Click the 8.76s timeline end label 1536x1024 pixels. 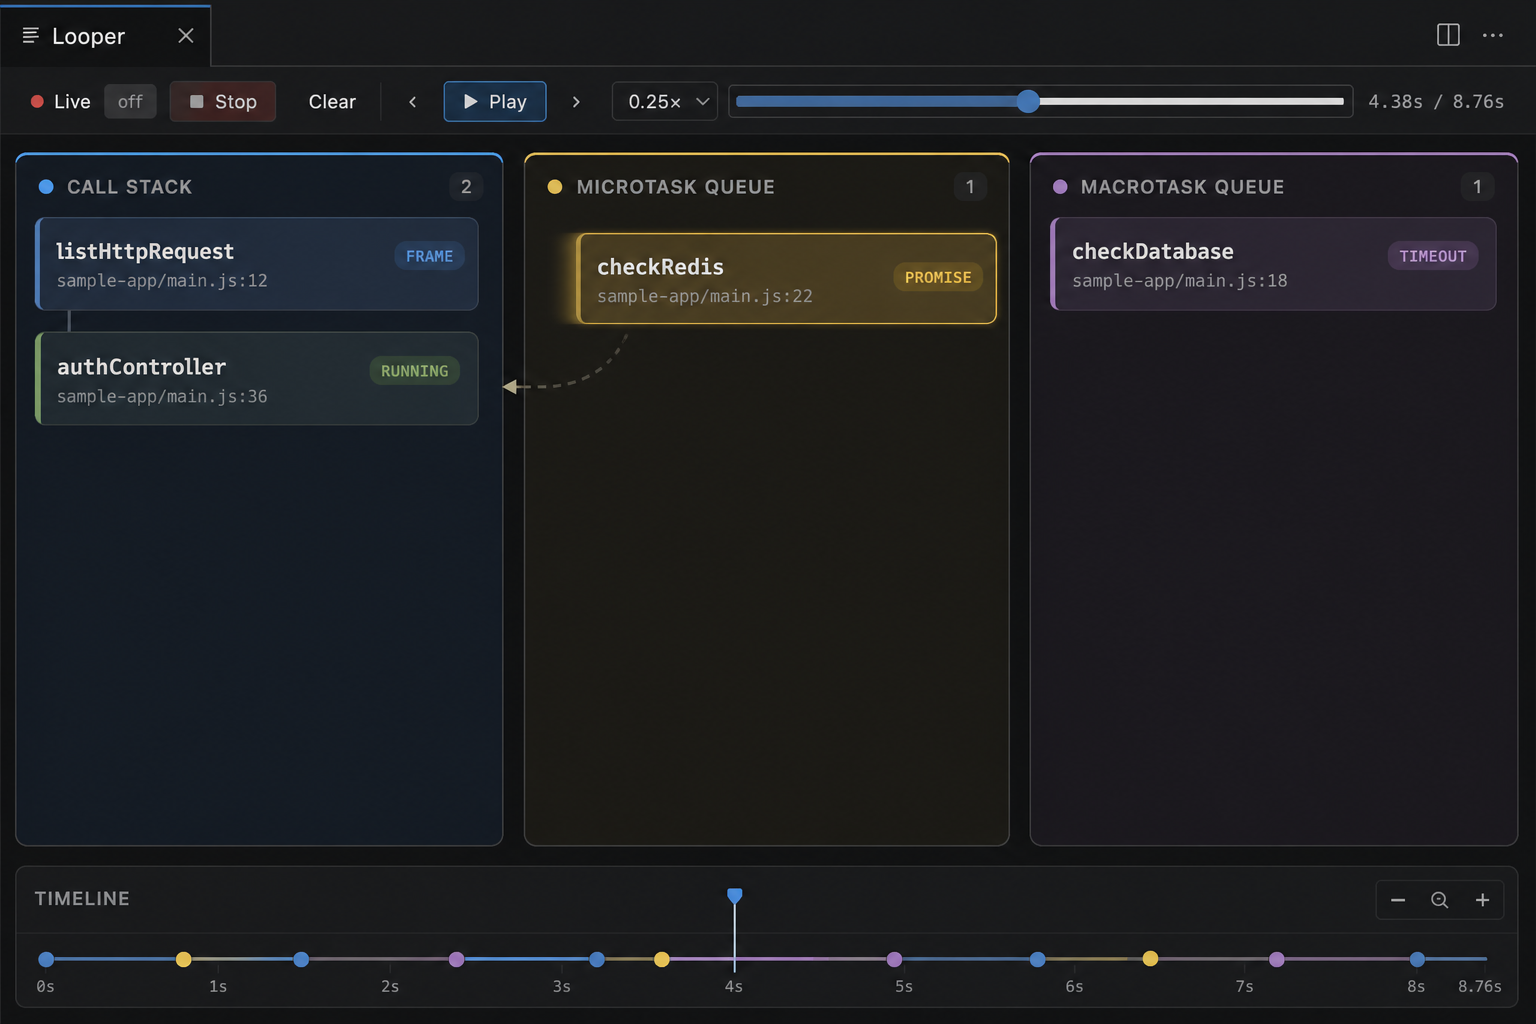pos(1480,986)
